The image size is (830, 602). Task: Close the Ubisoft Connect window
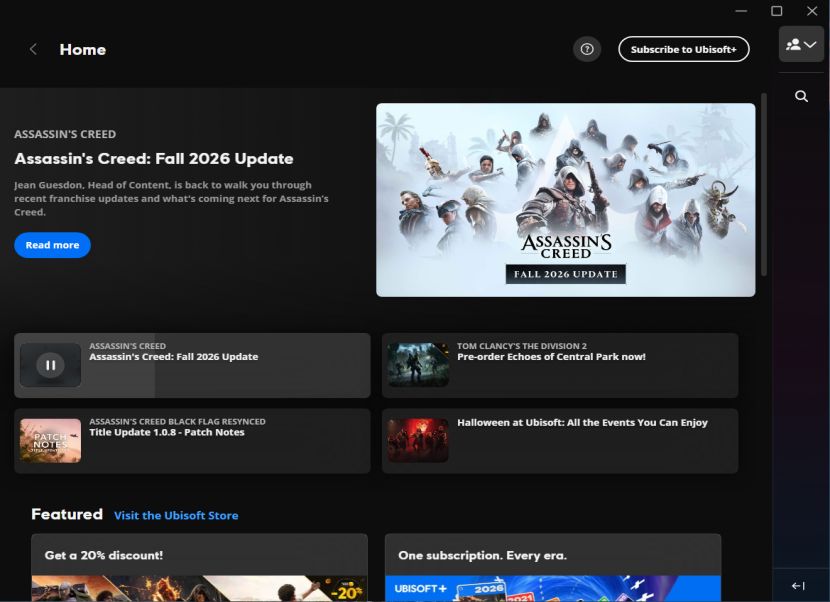812,11
